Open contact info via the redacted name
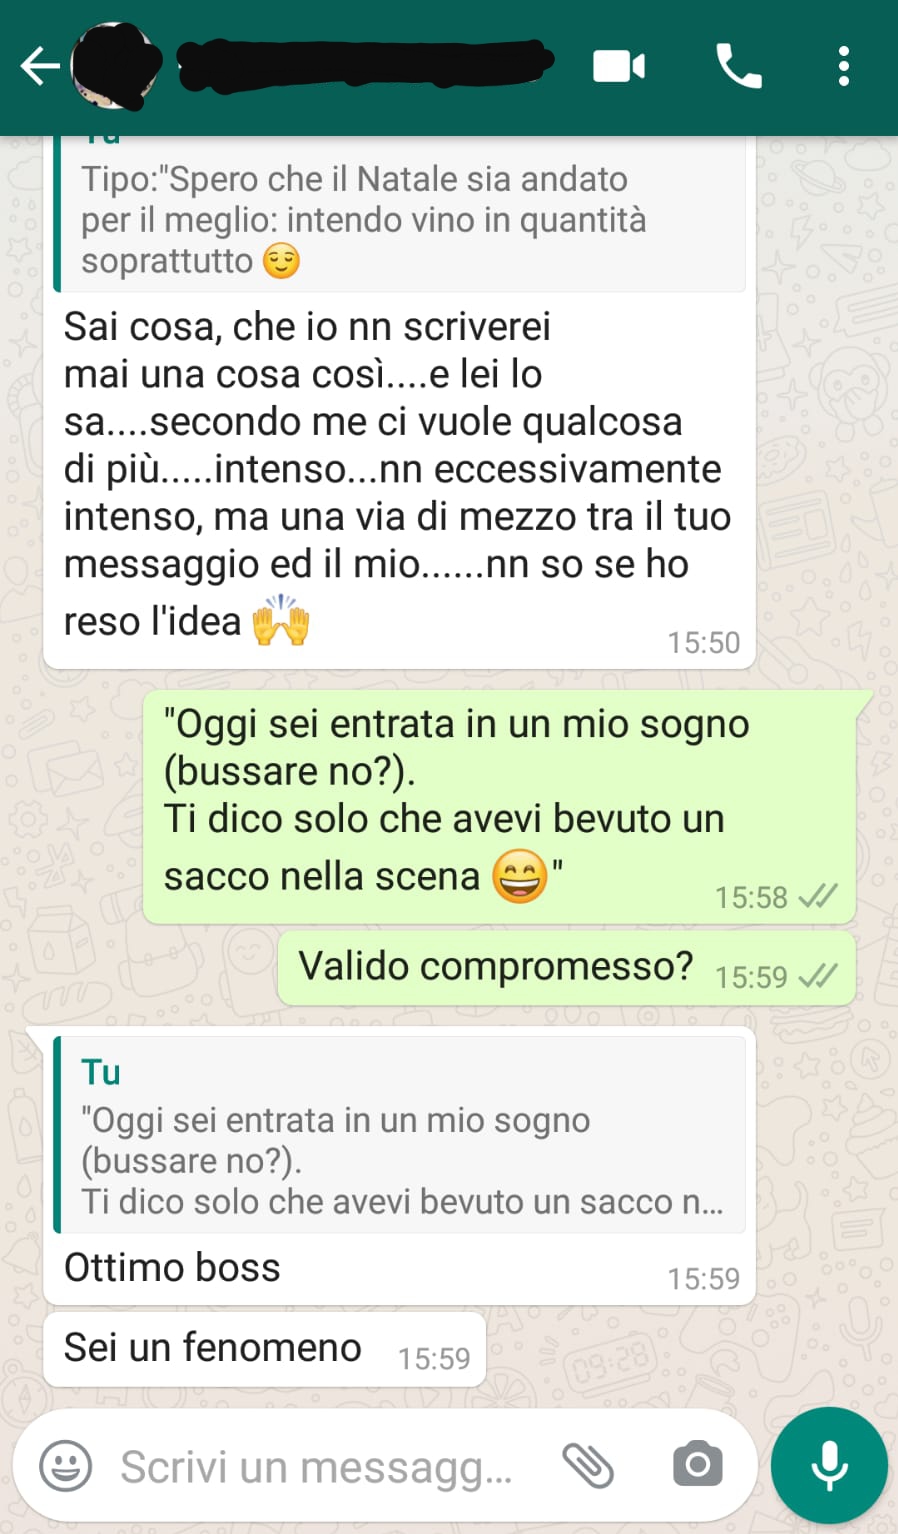 click(x=365, y=65)
